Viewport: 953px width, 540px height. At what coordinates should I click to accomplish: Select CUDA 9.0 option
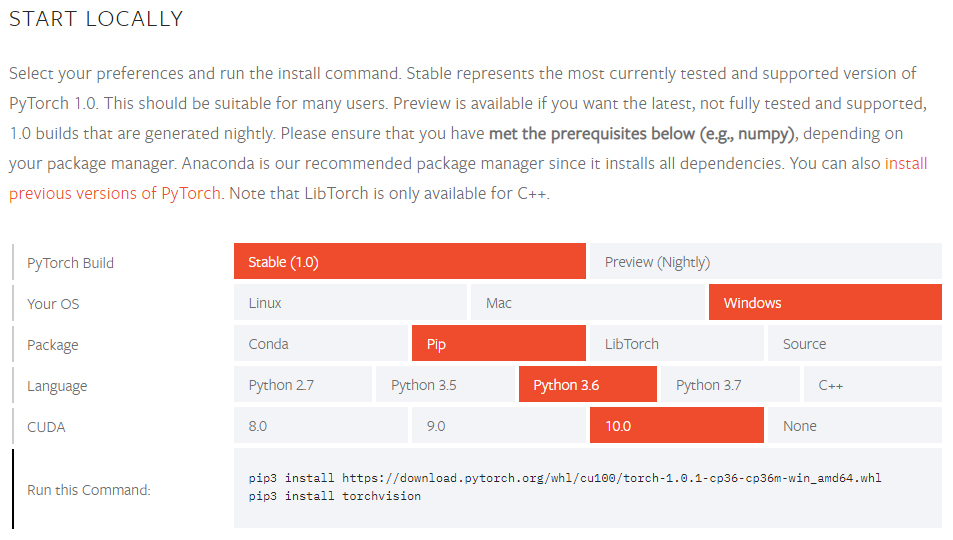click(x=498, y=426)
